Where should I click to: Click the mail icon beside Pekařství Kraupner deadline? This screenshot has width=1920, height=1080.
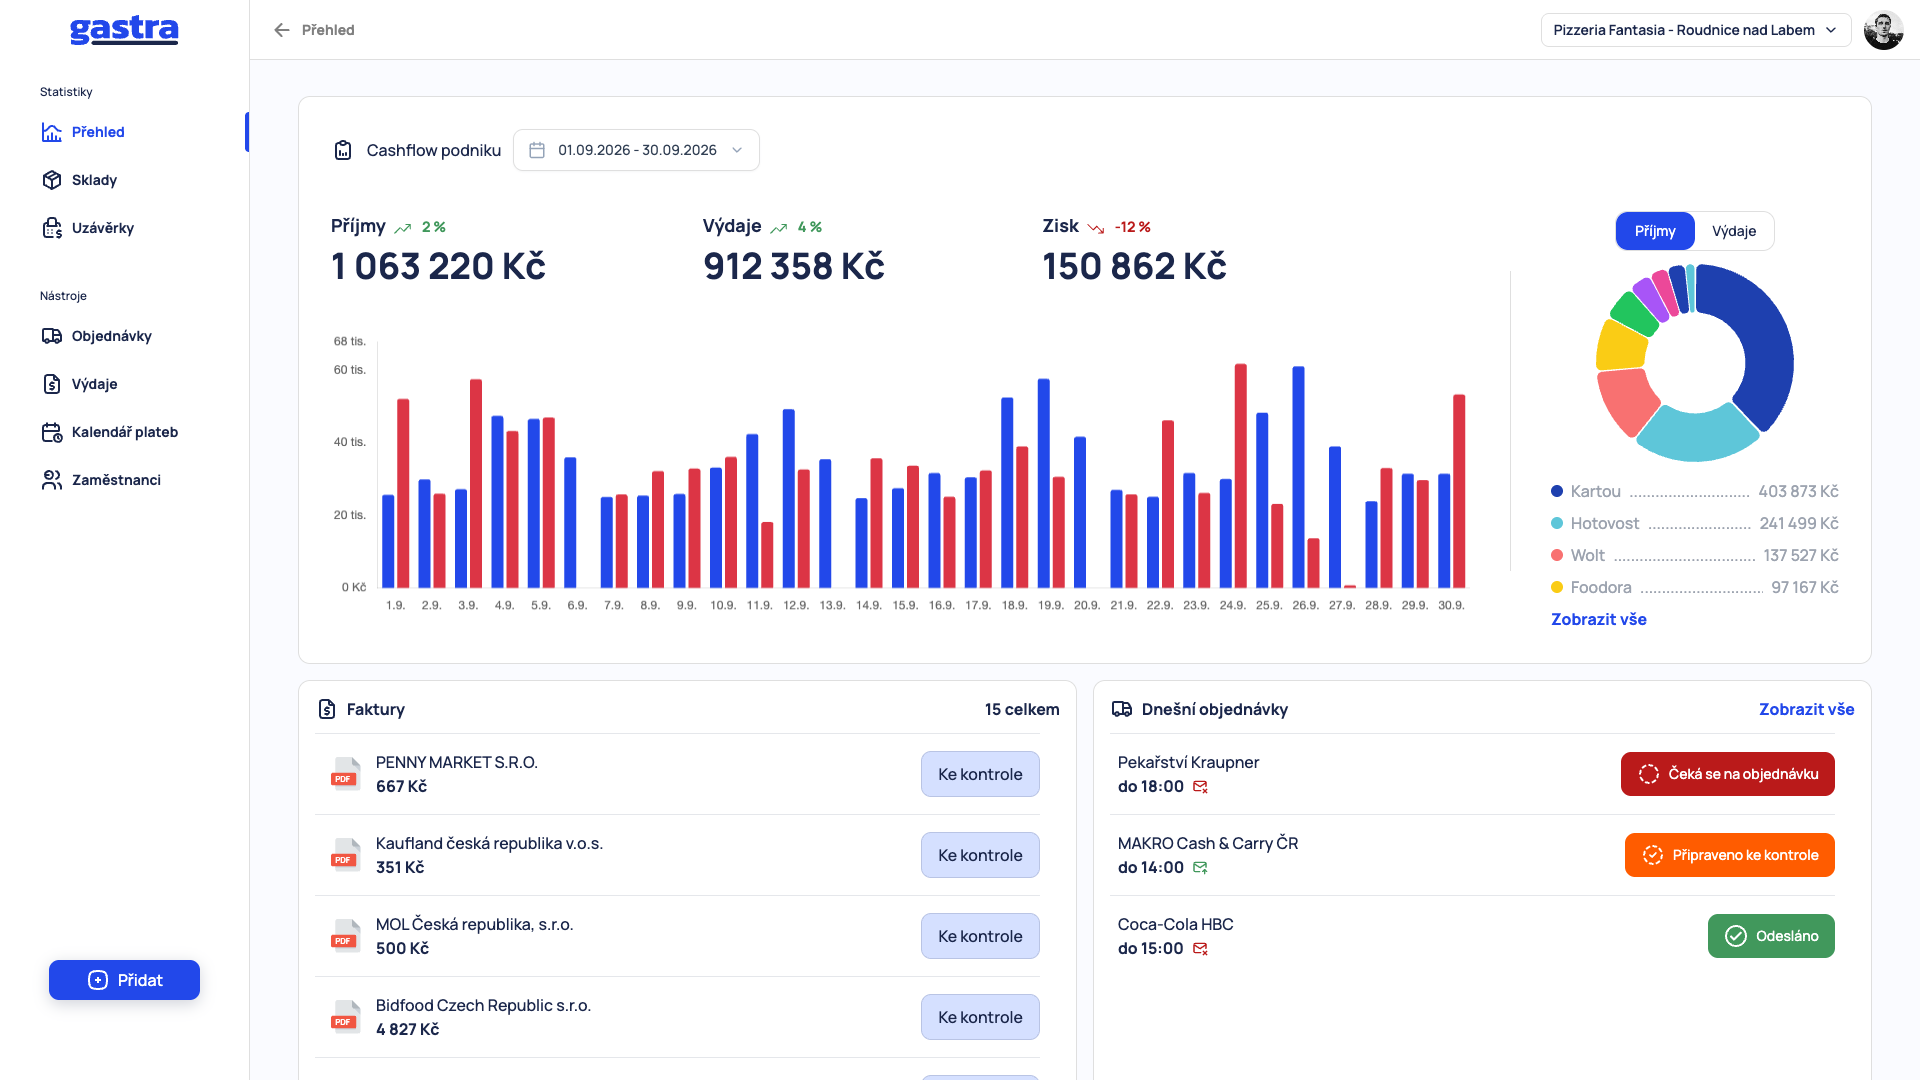pos(1200,787)
